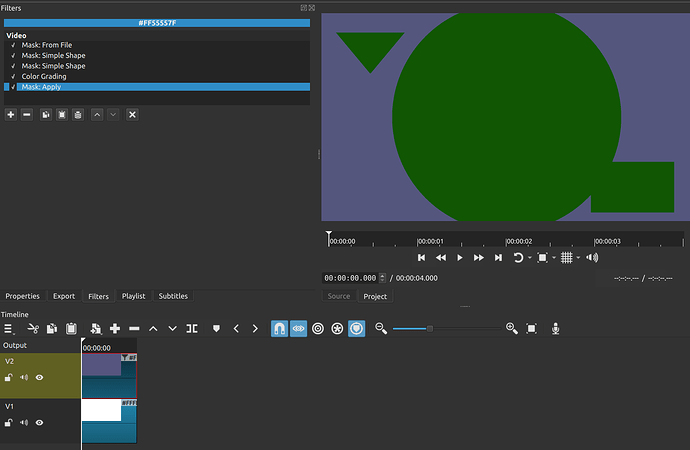Play the project preview

coord(459,258)
